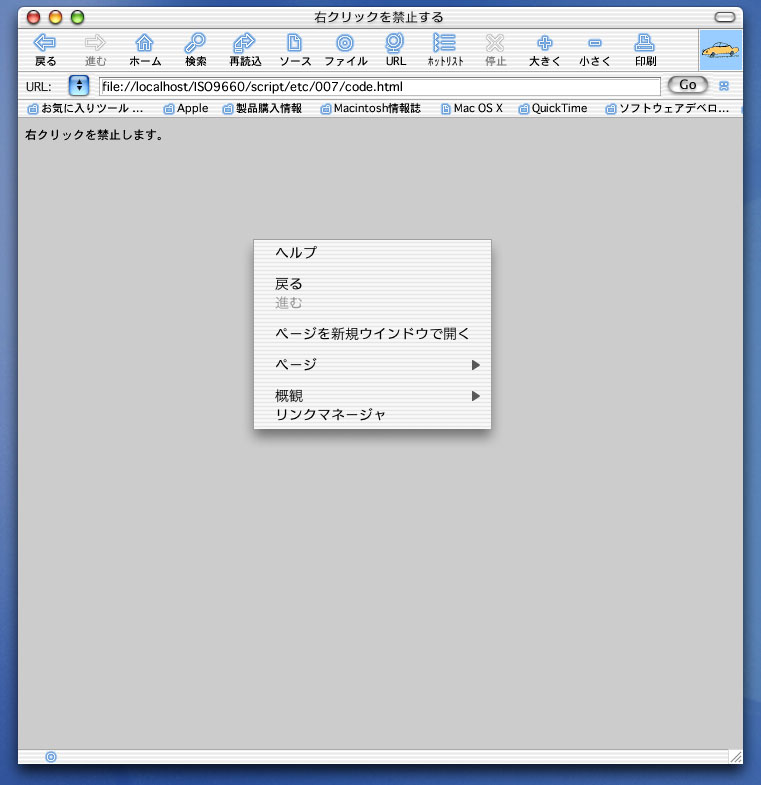
Task: Click the red close window button
Action: 34,18
